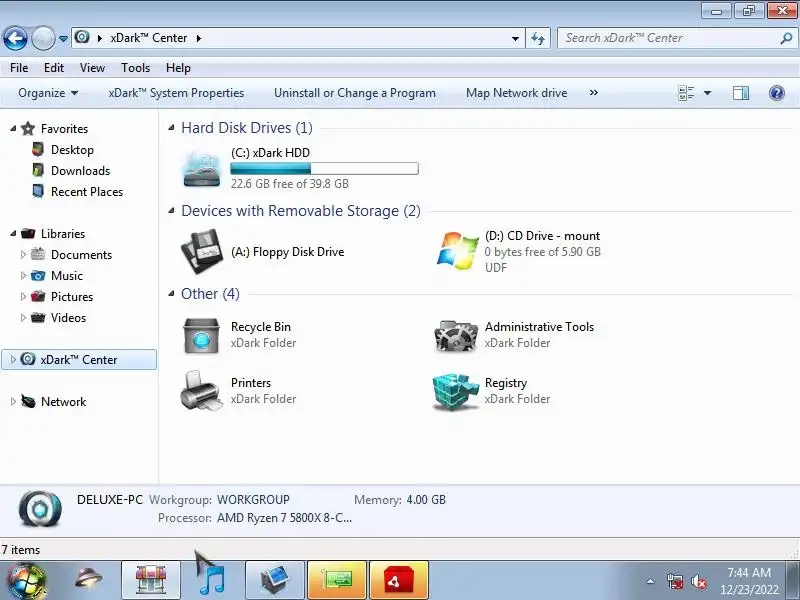Select Recent Places in Favorites
800x600 pixels.
(87, 192)
